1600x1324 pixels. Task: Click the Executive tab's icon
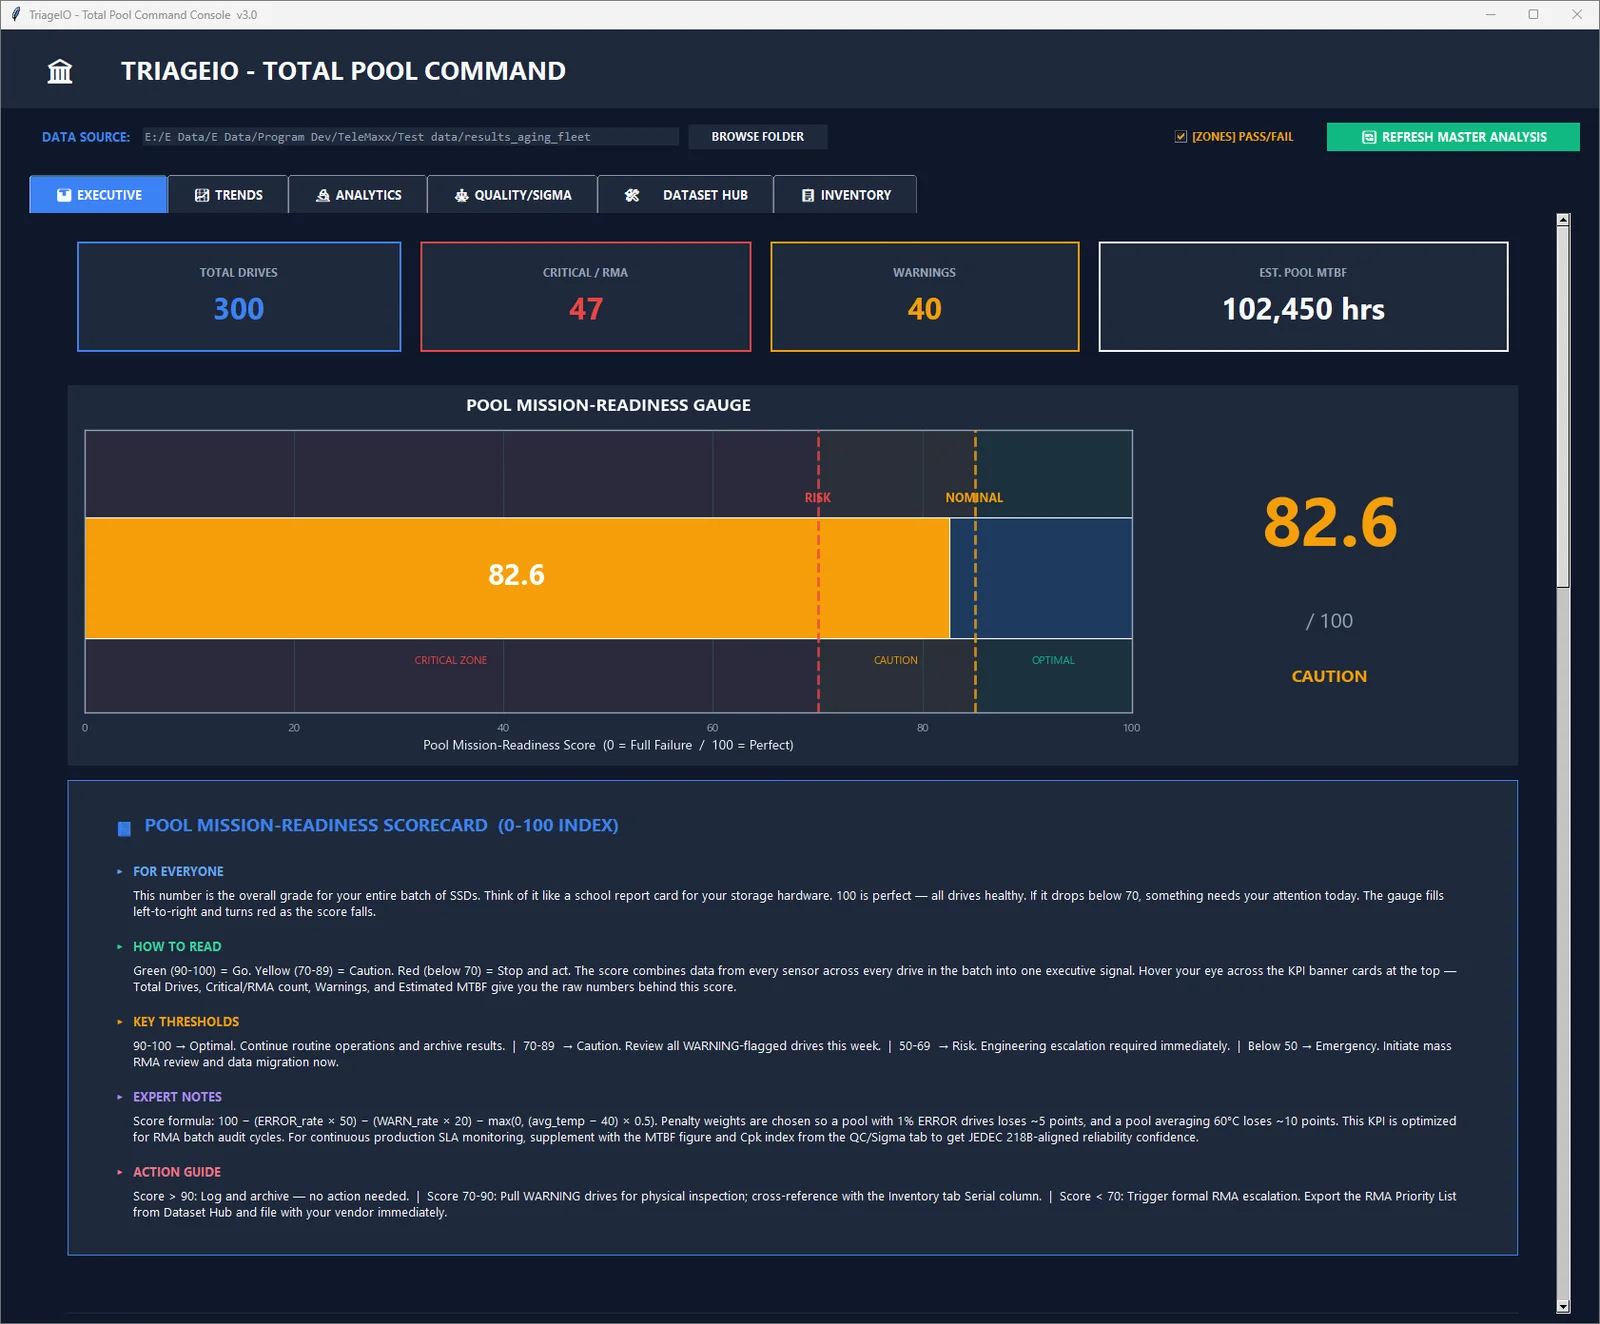pos(64,195)
